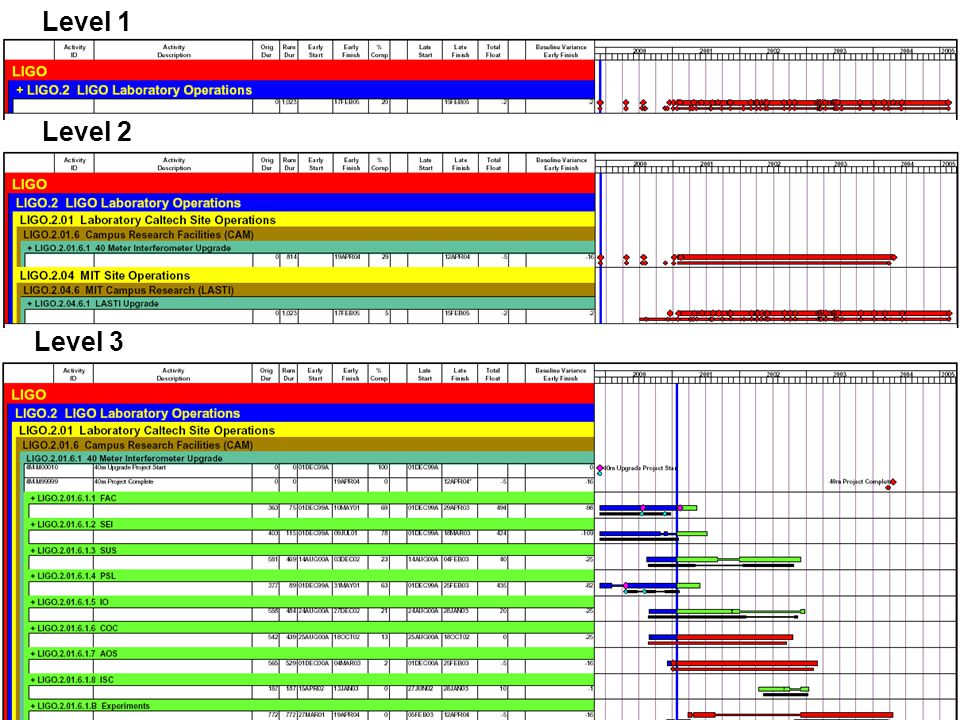960x720 pixels.
Task: Select LIGO.2.01 Laboratory Caltech Site Operations in Level 3
Action: (304, 430)
